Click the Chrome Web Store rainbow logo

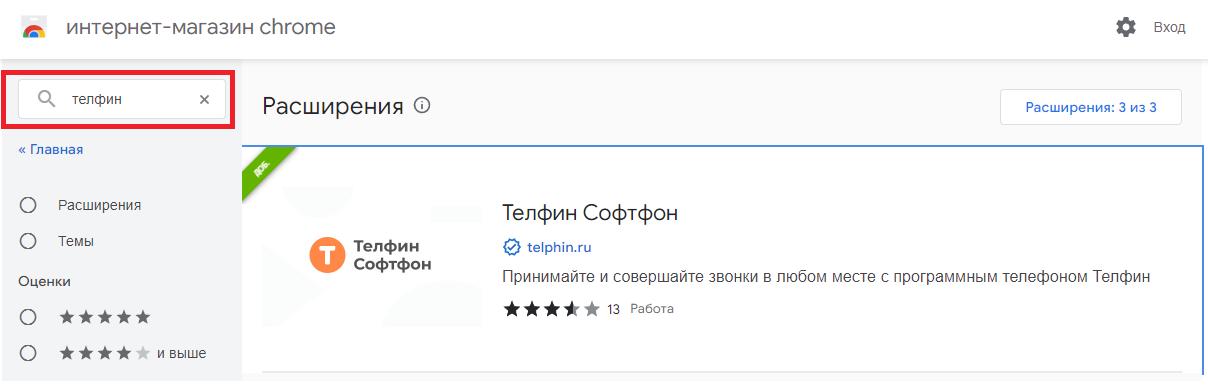tap(33, 28)
